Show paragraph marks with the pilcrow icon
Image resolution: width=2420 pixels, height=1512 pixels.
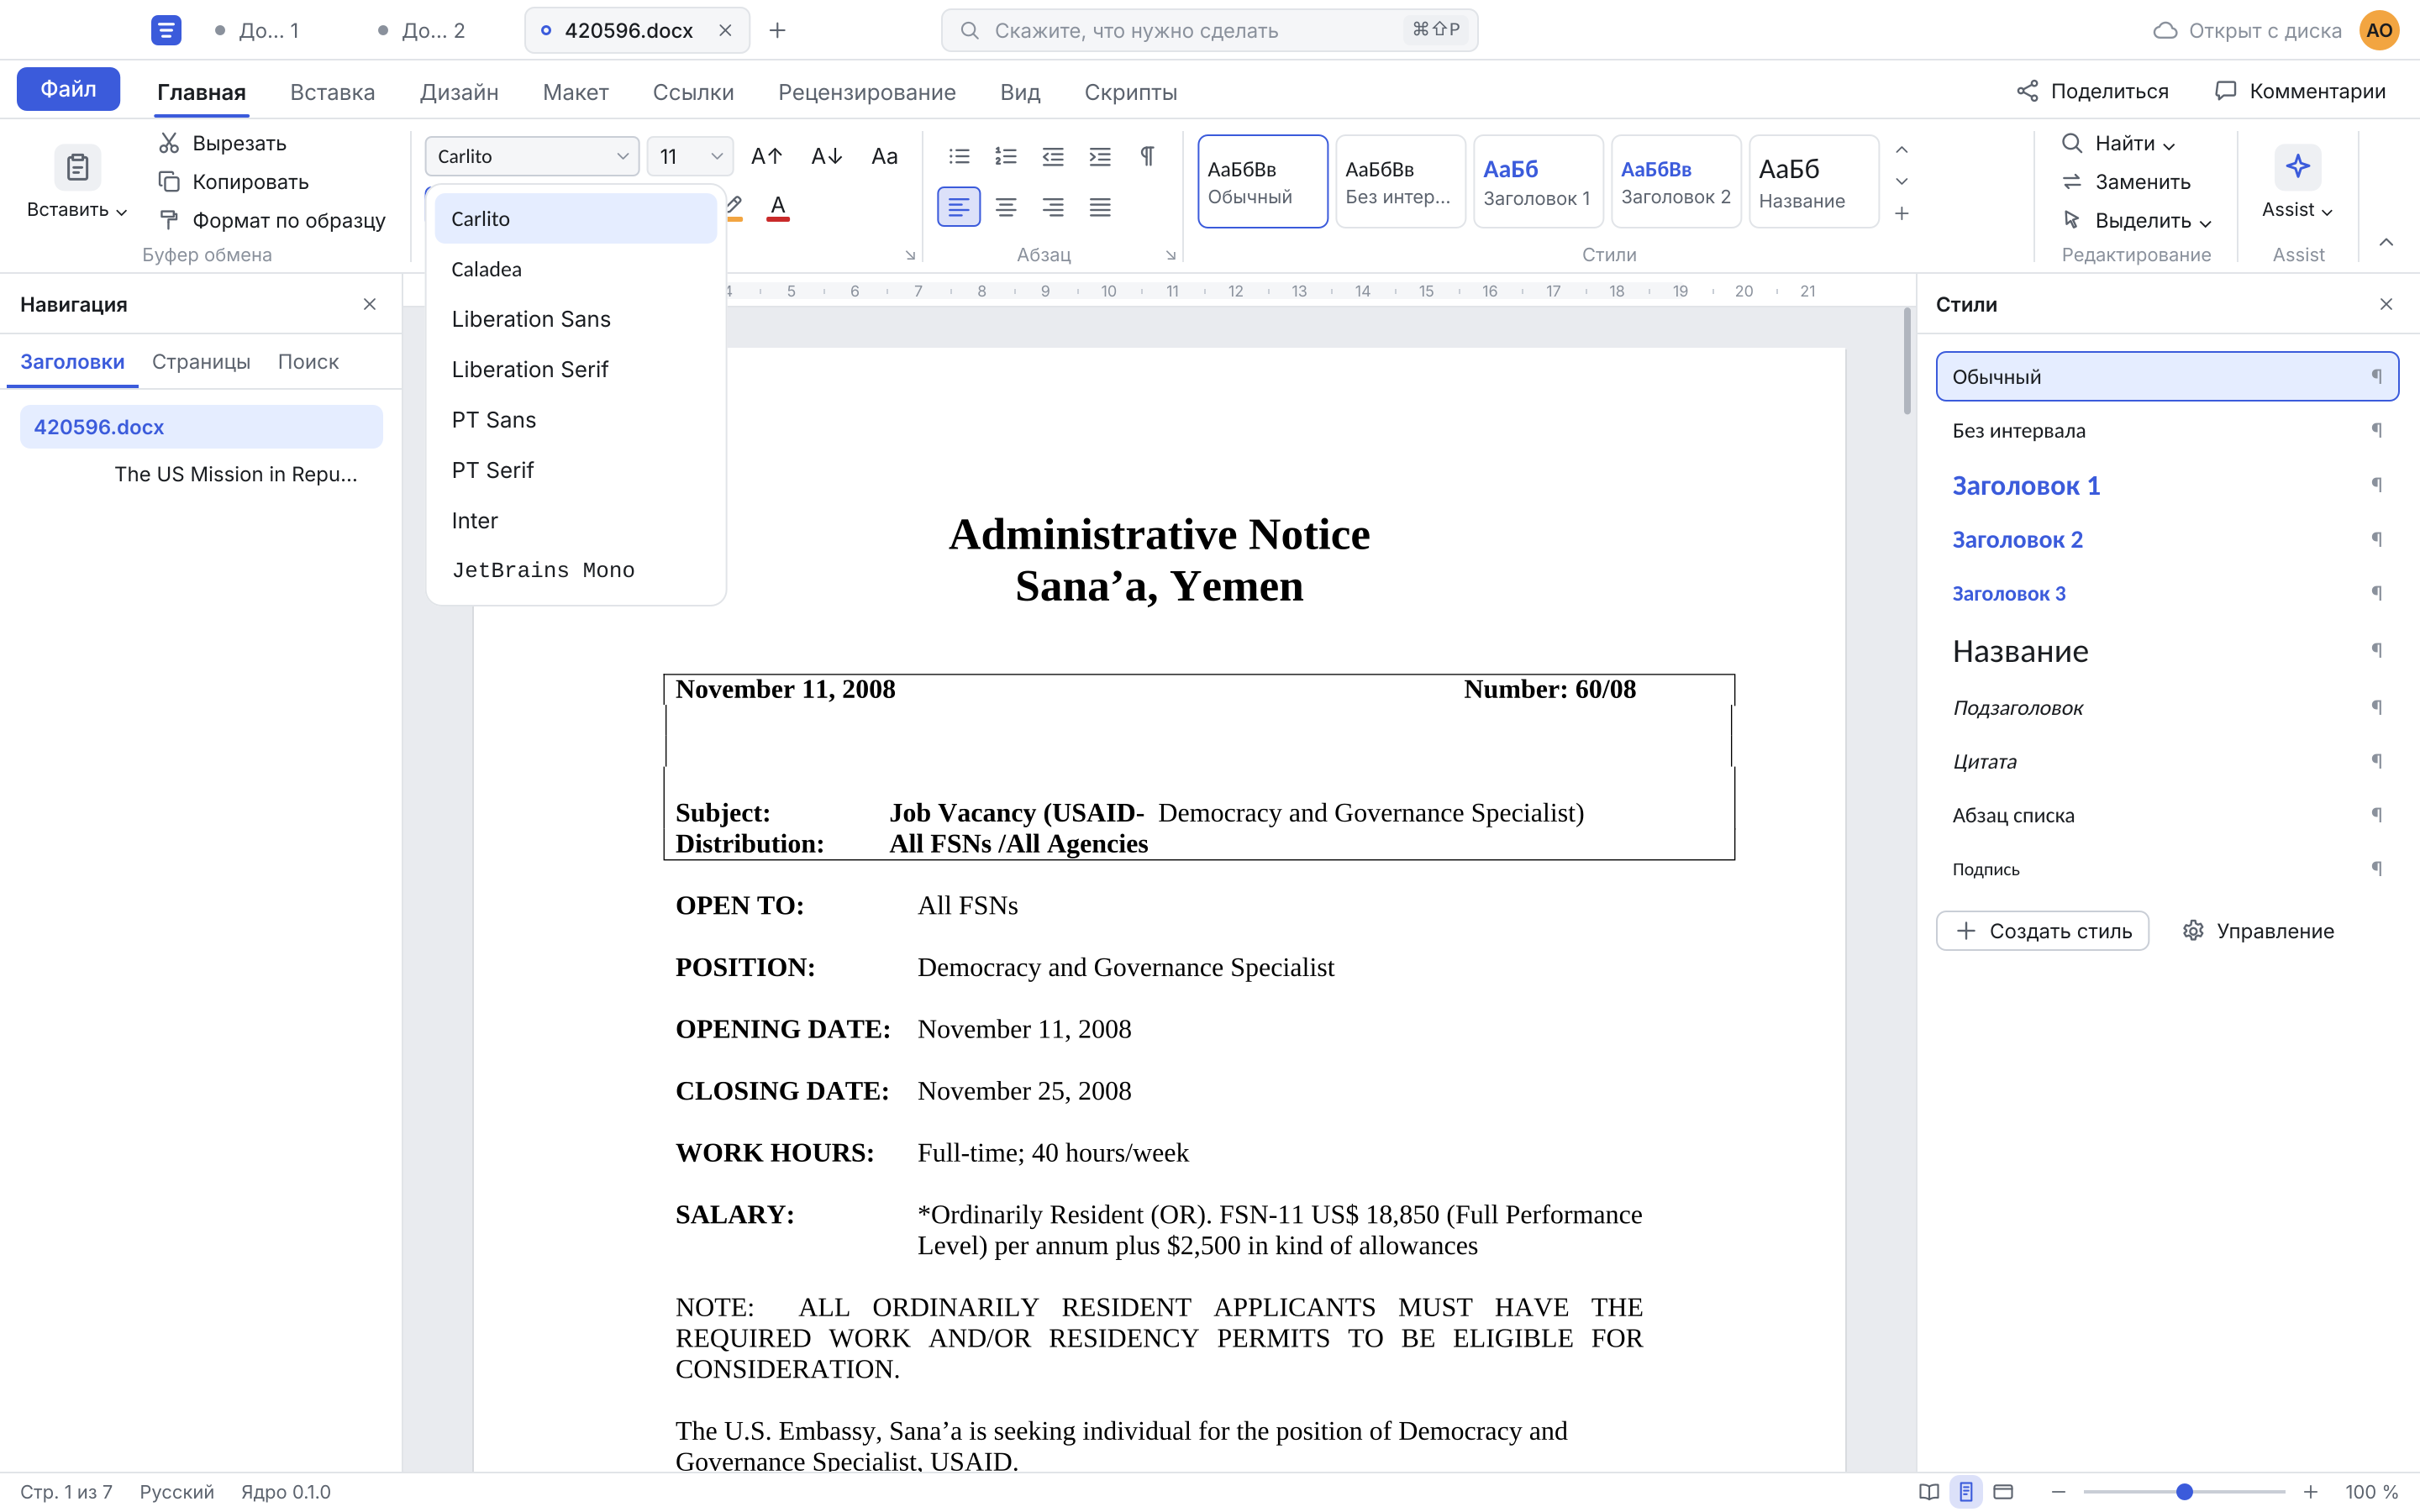(x=1147, y=156)
